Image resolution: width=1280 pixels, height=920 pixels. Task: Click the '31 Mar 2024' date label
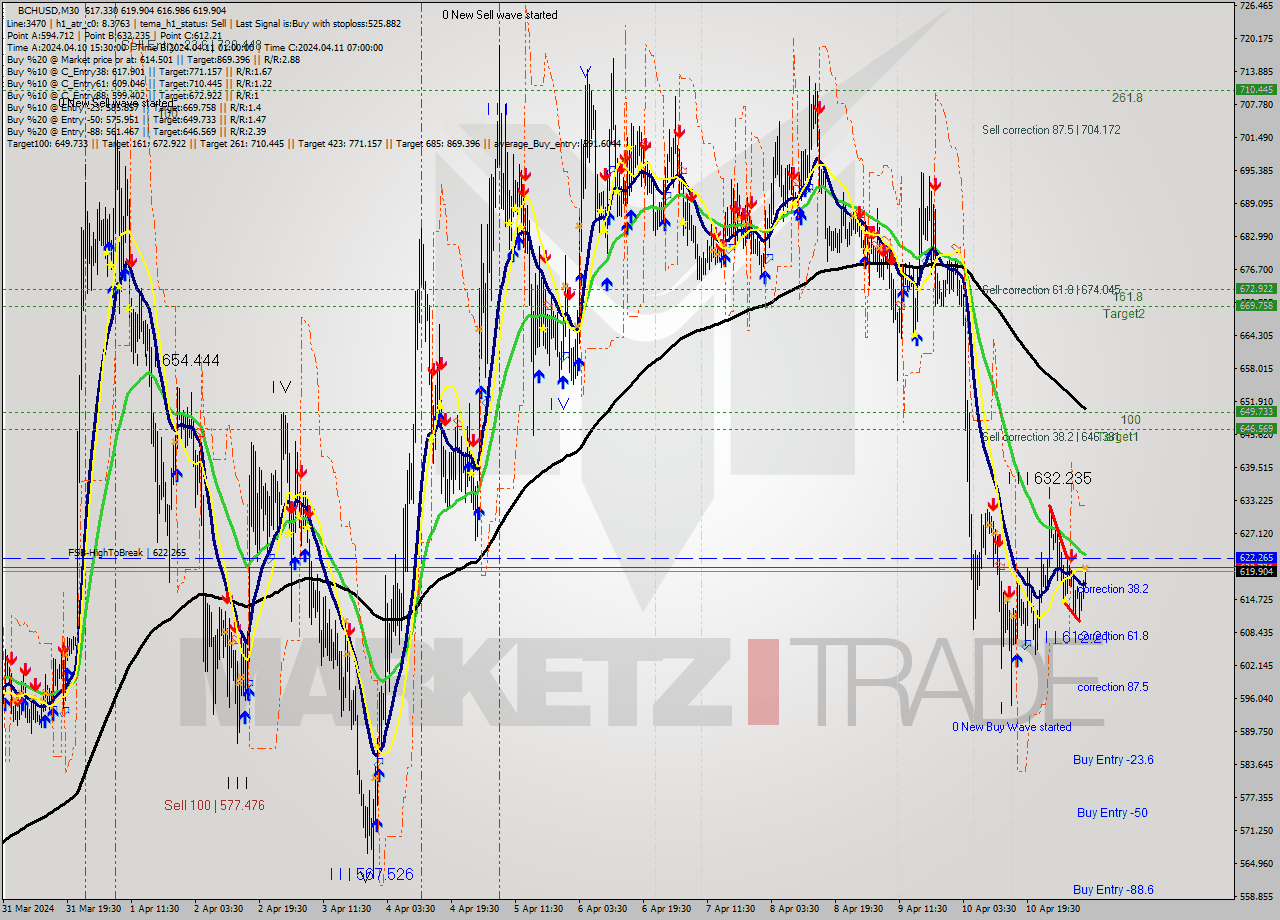coord(30,909)
